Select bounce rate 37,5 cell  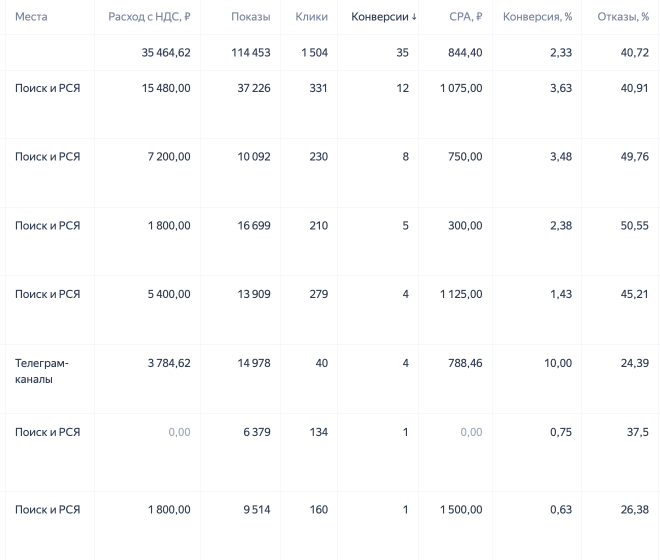637,432
